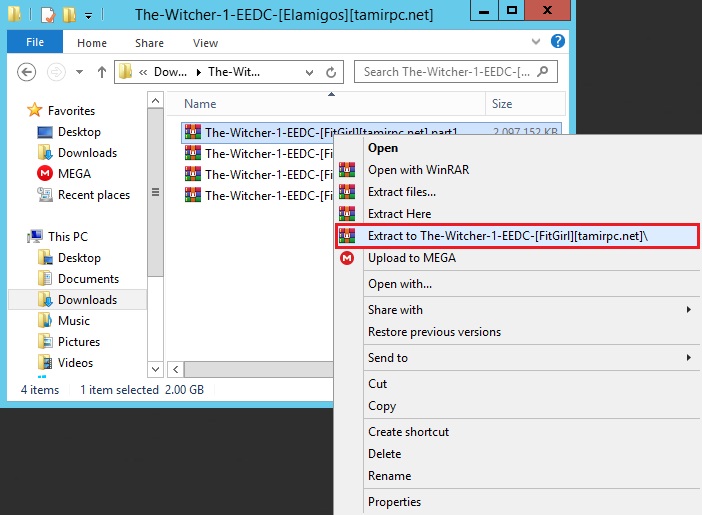Viewport: 702px width, 515px height.
Task: Expand the ribbon with the chevron
Action: [538, 43]
